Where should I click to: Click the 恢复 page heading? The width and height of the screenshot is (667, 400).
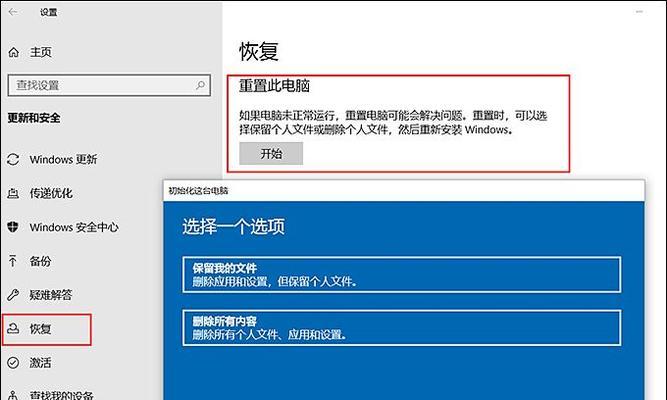pos(259,52)
